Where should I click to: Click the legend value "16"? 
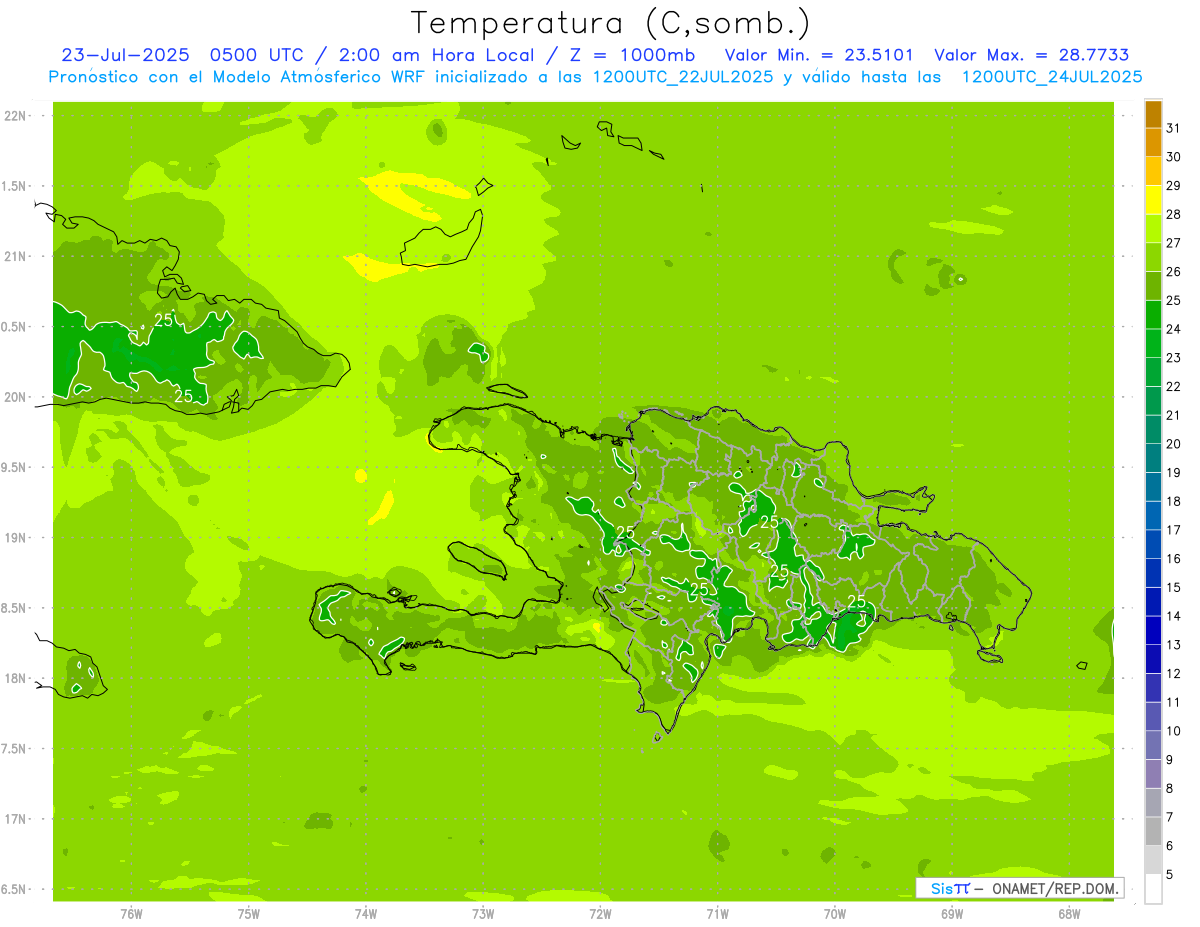point(1173,559)
